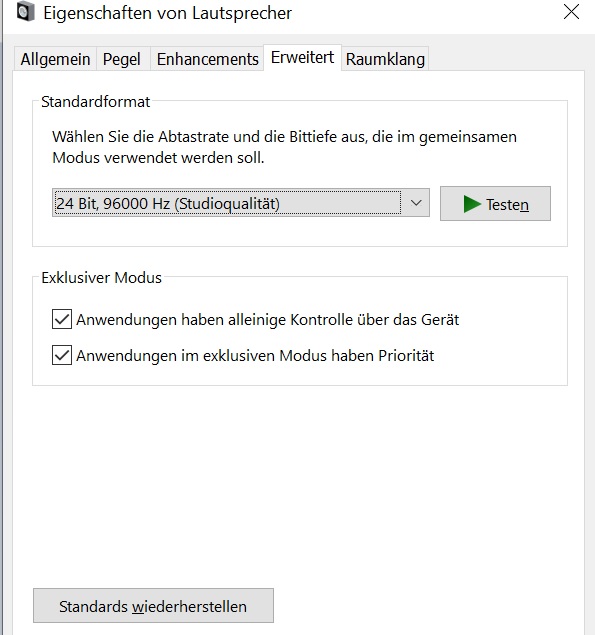The width and height of the screenshot is (595, 635).
Task: Click the green play icon on Testen
Action: pos(472,204)
